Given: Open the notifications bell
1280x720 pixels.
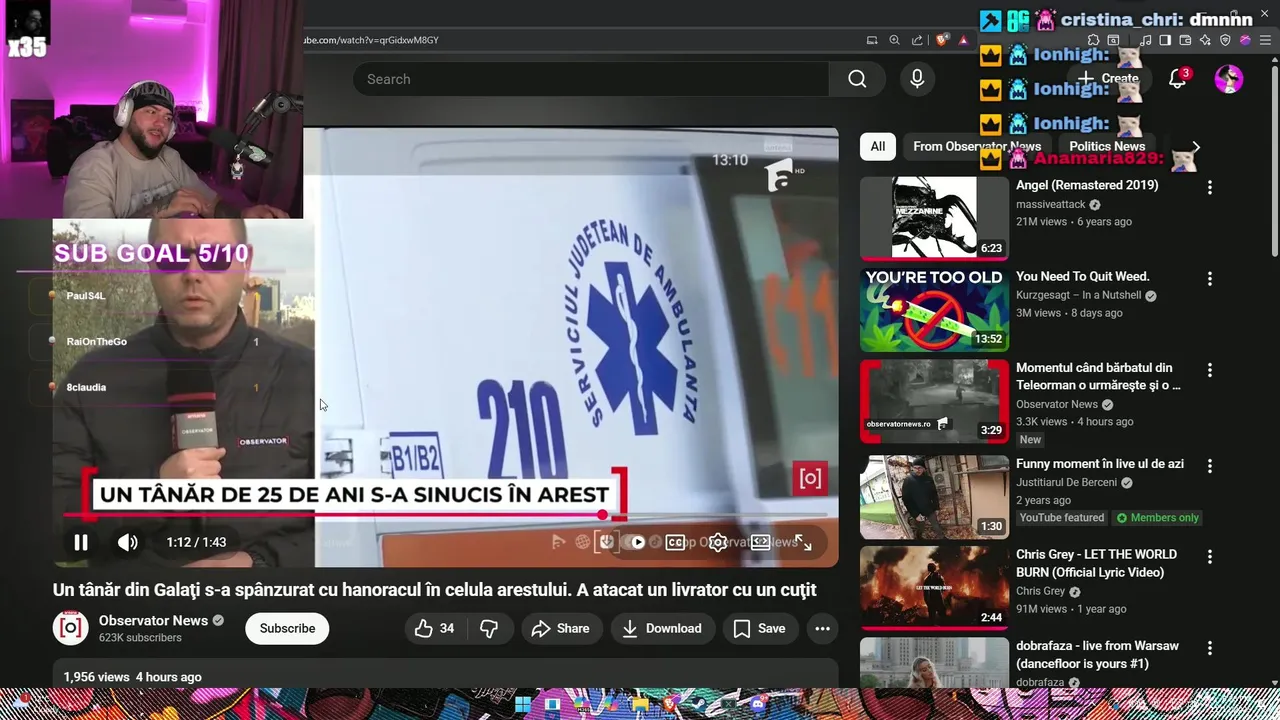Looking at the screenshot, I should pyautogui.click(x=1177, y=79).
